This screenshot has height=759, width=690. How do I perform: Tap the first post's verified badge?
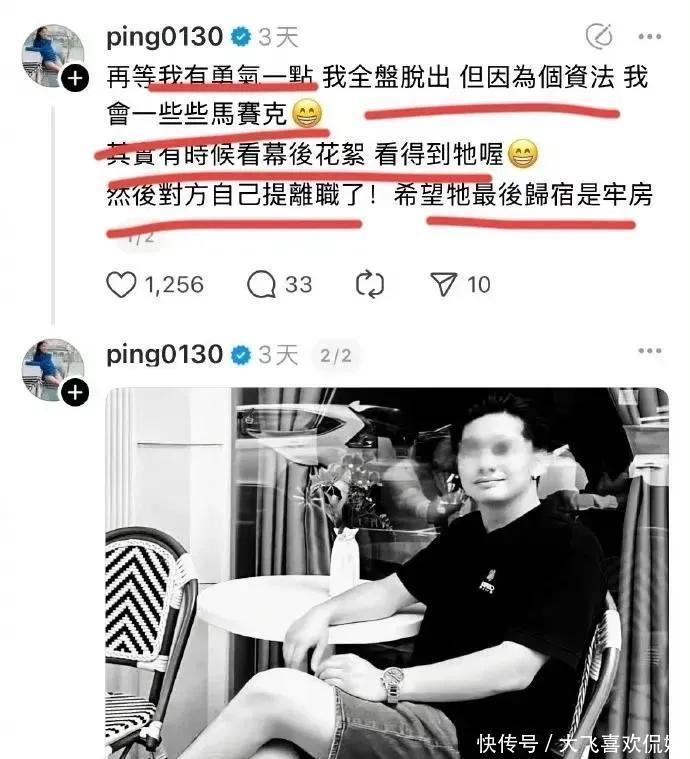241,37
